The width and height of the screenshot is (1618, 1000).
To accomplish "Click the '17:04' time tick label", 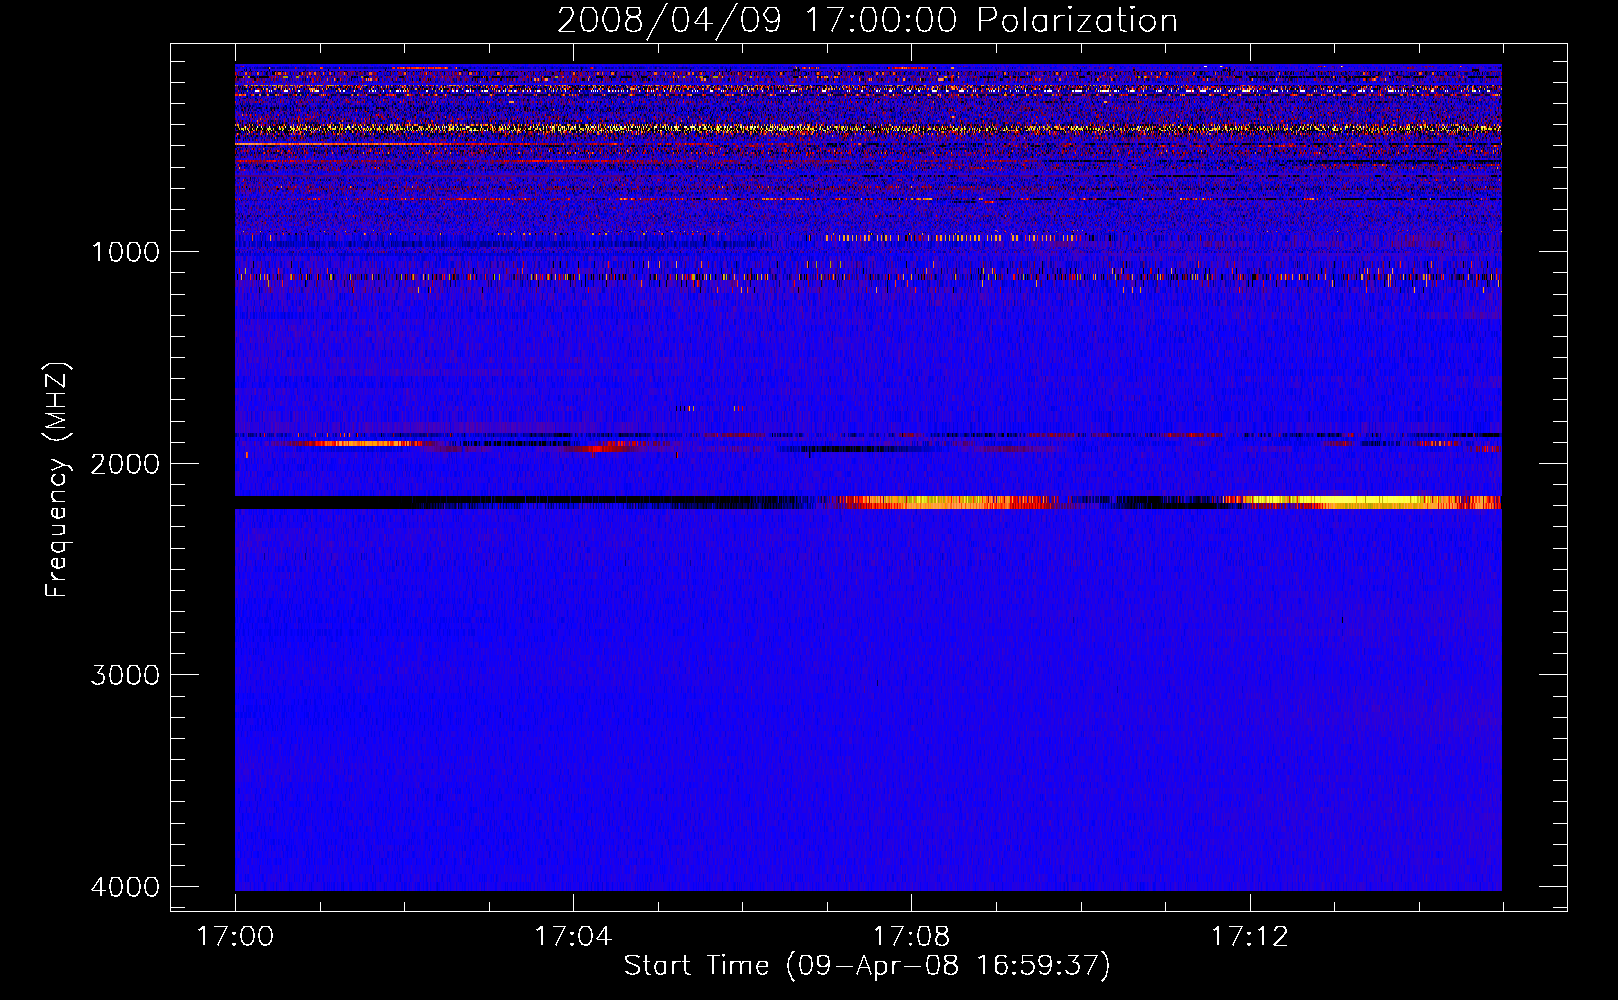I will pyautogui.click(x=573, y=936).
